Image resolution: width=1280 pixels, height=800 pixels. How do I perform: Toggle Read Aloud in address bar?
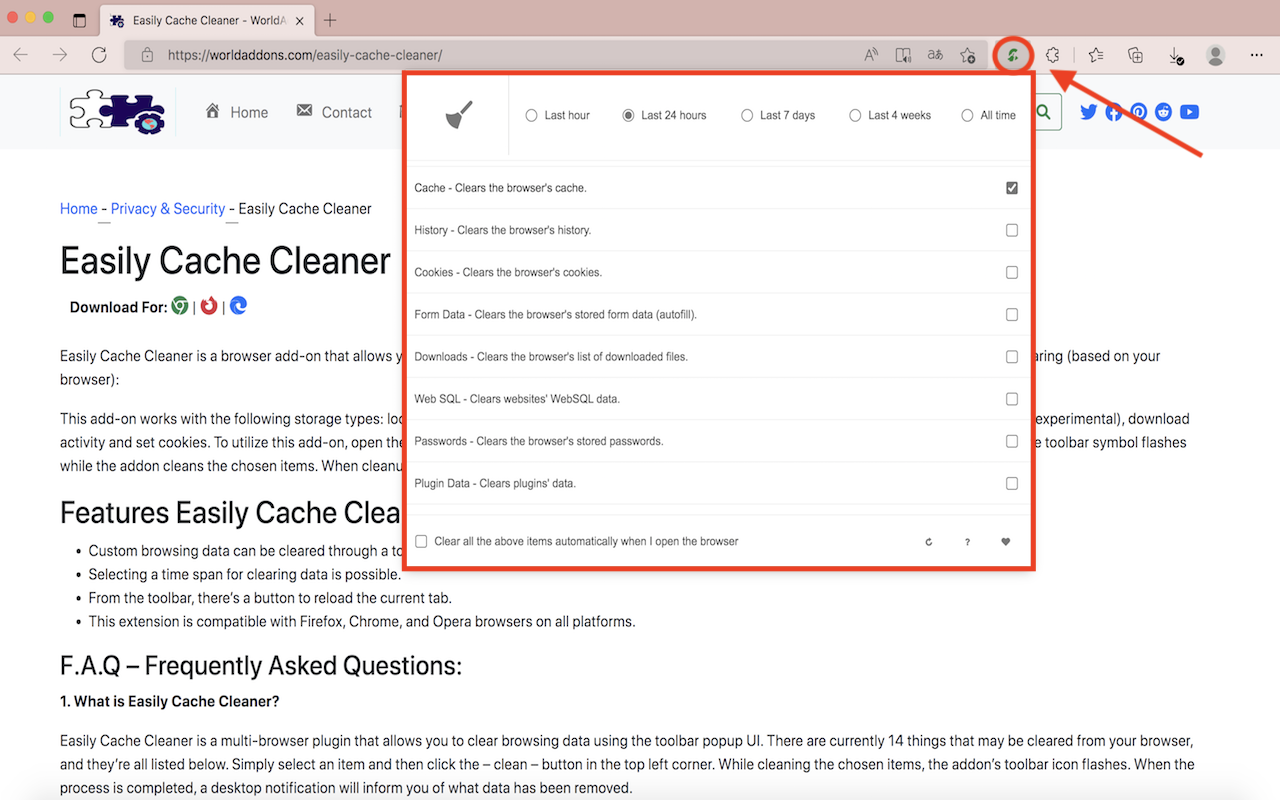pos(871,55)
